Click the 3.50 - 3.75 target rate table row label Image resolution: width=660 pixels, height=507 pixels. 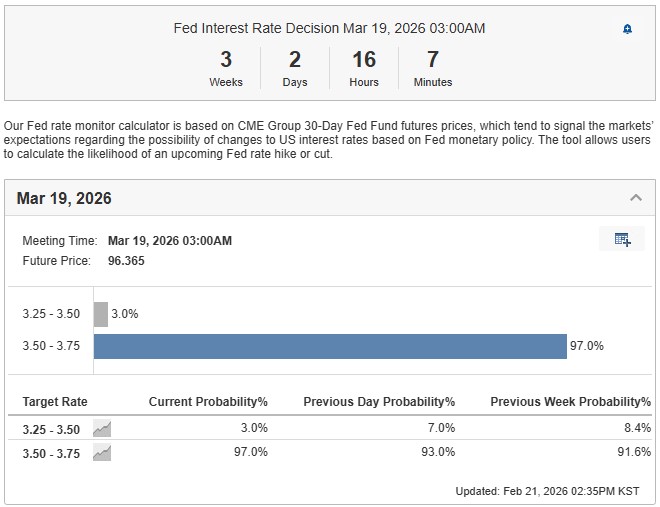54,452
